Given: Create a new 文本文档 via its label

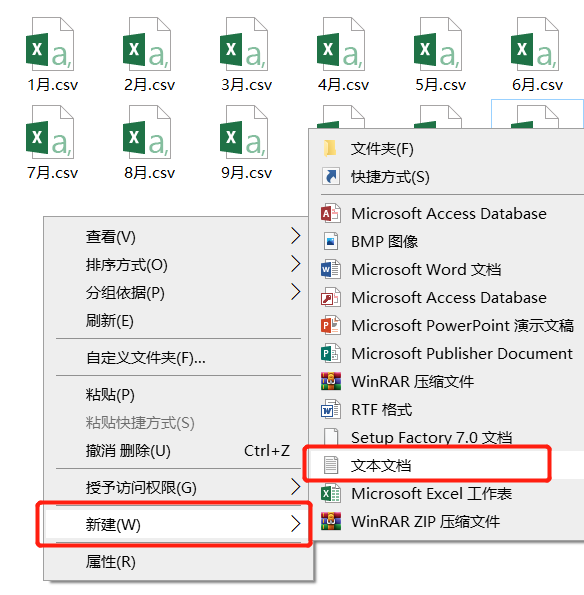Looking at the screenshot, I should (x=381, y=465).
